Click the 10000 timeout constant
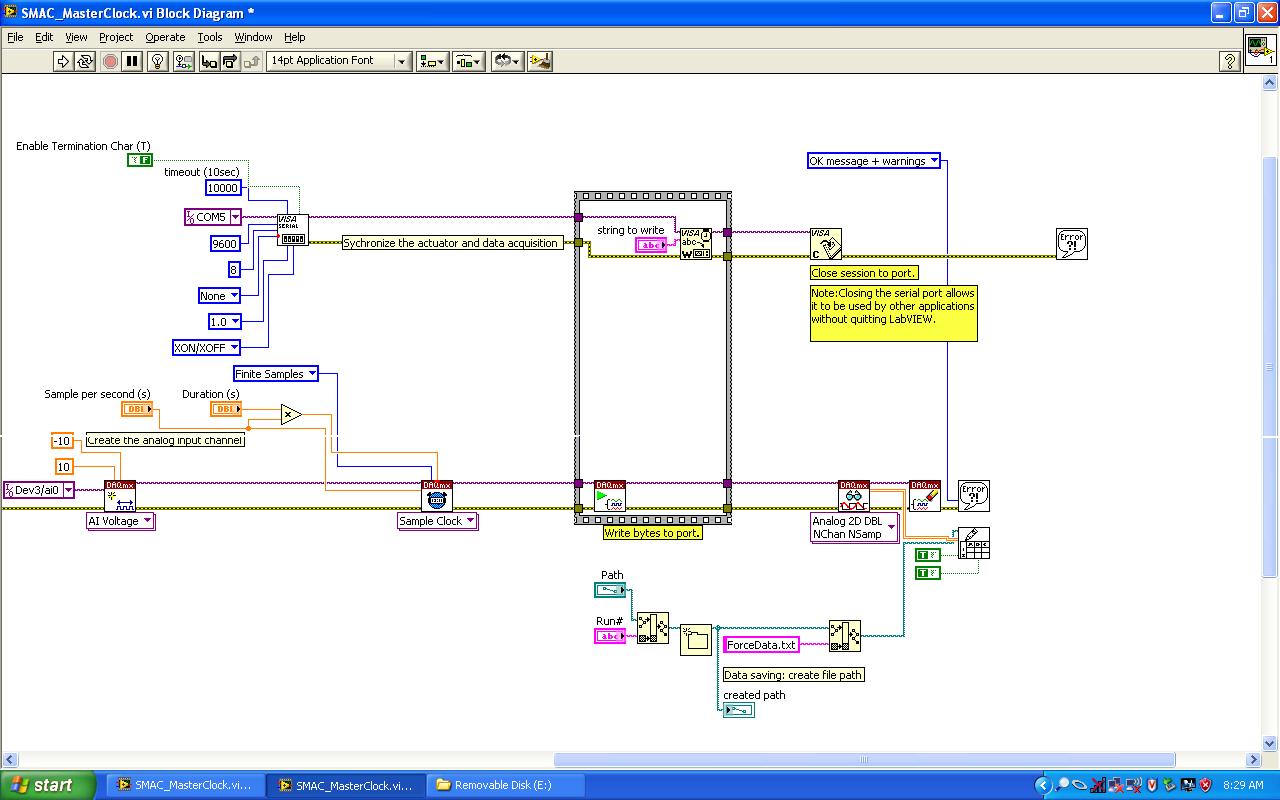Image resolution: width=1280 pixels, height=800 pixels. coord(223,188)
